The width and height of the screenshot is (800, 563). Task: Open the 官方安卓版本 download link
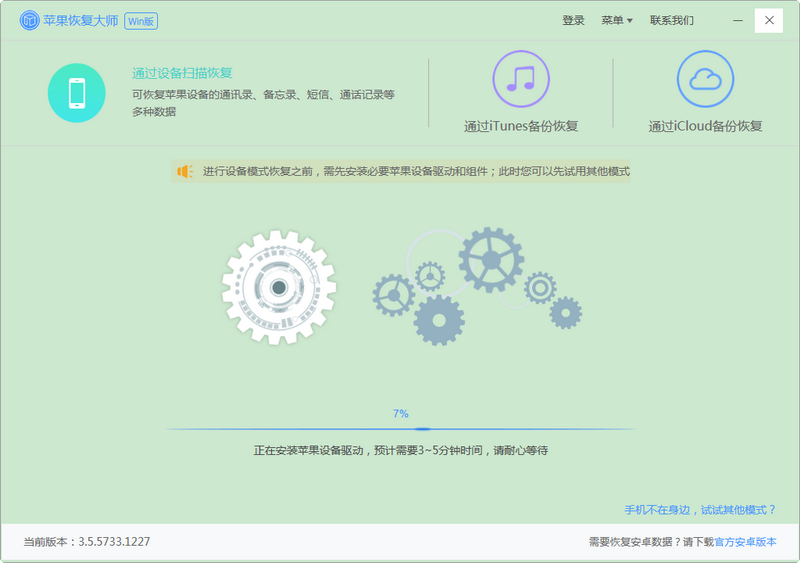point(745,542)
